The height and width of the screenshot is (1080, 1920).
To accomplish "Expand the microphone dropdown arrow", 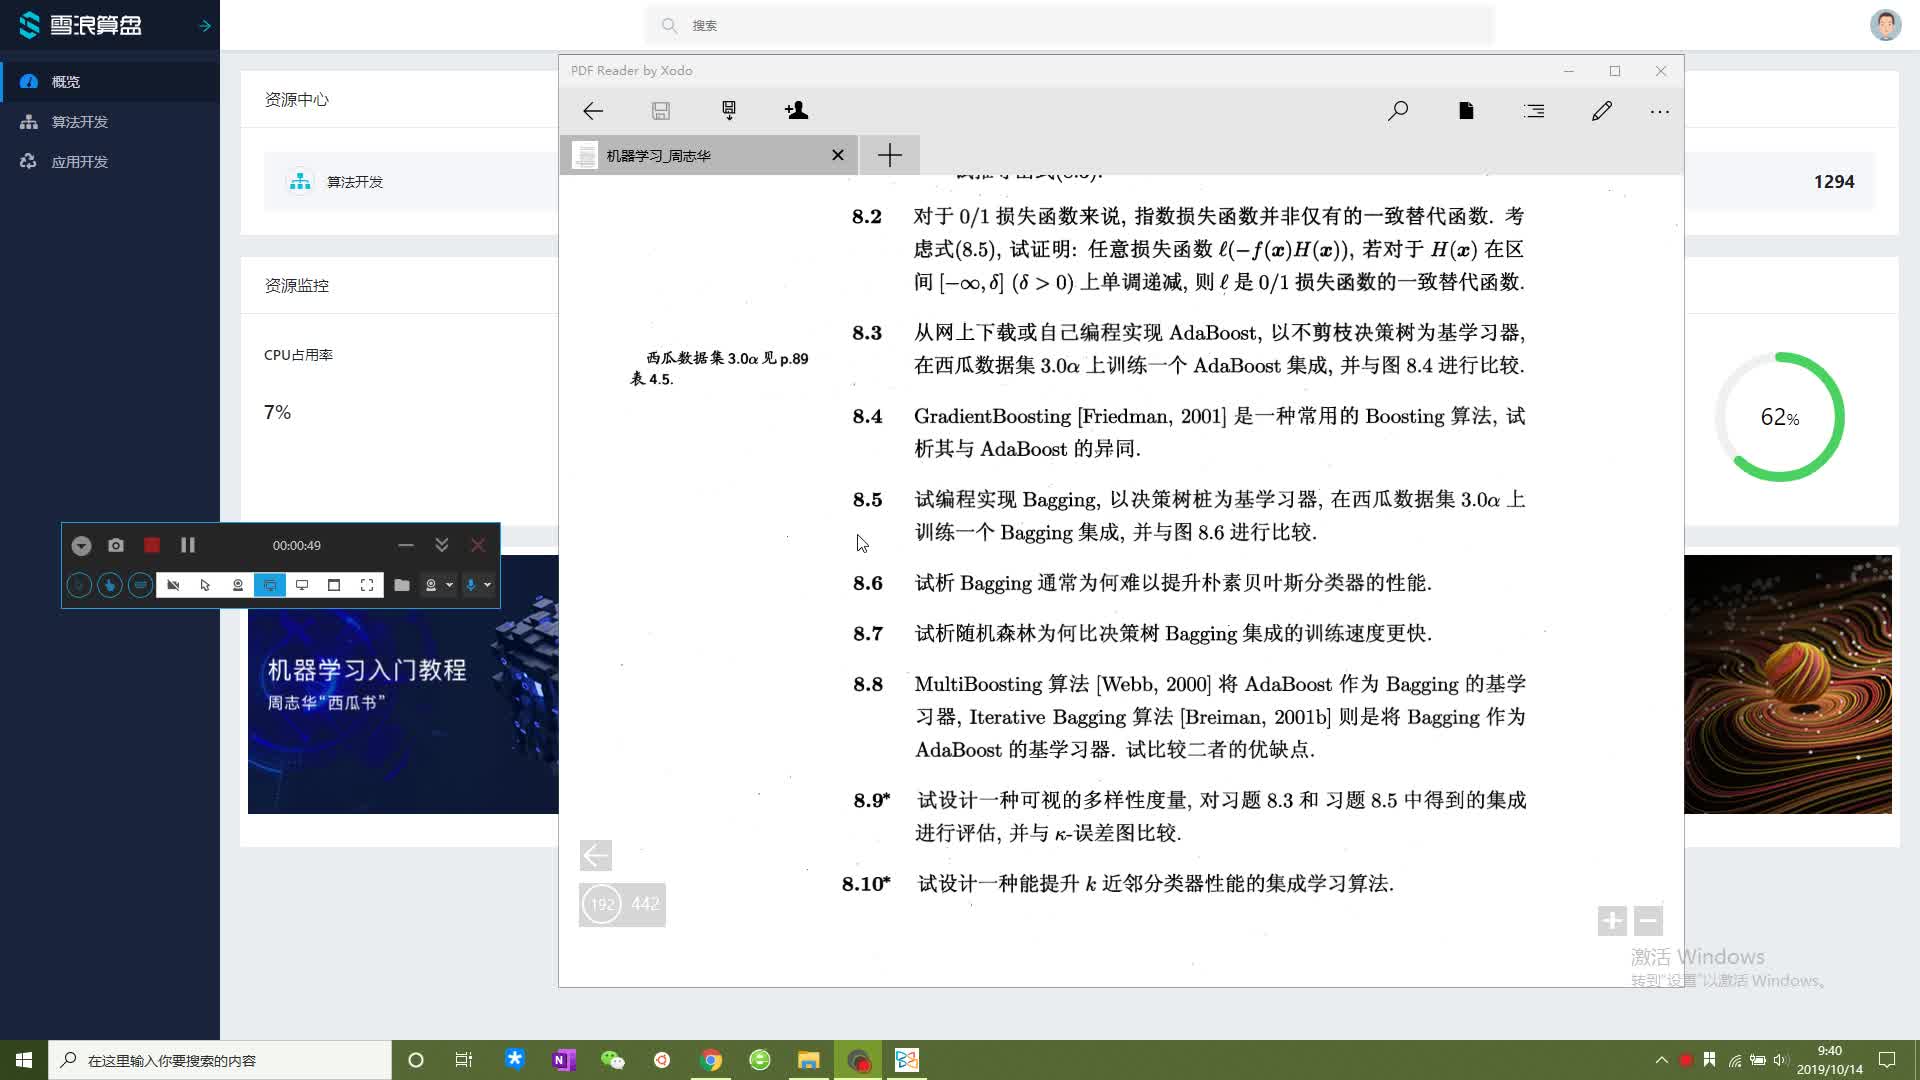I will tap(488, 585).
